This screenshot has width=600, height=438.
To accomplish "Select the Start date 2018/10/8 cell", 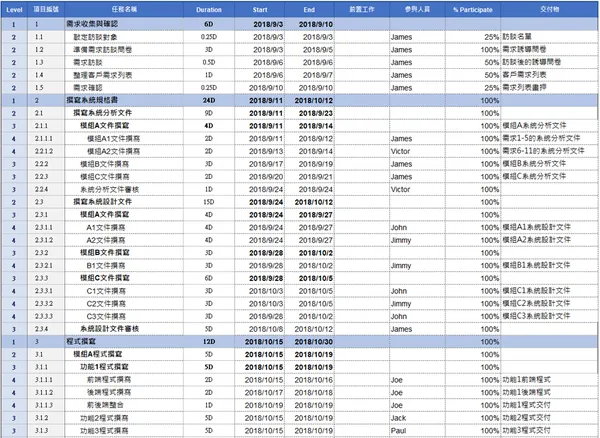I will pos(259,329).
